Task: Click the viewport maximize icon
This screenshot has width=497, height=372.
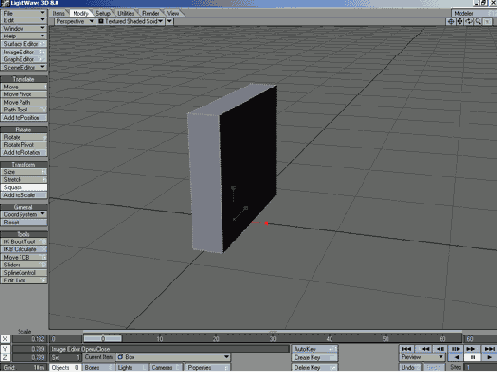Action: click(x=487, y=22)
